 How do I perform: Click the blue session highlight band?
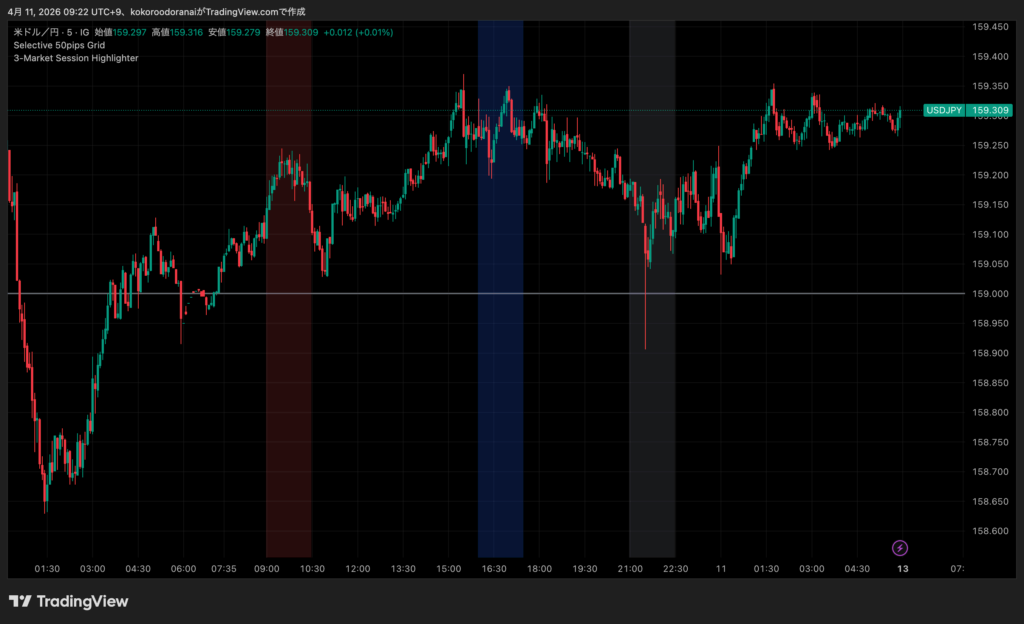[x=500, y=400]
